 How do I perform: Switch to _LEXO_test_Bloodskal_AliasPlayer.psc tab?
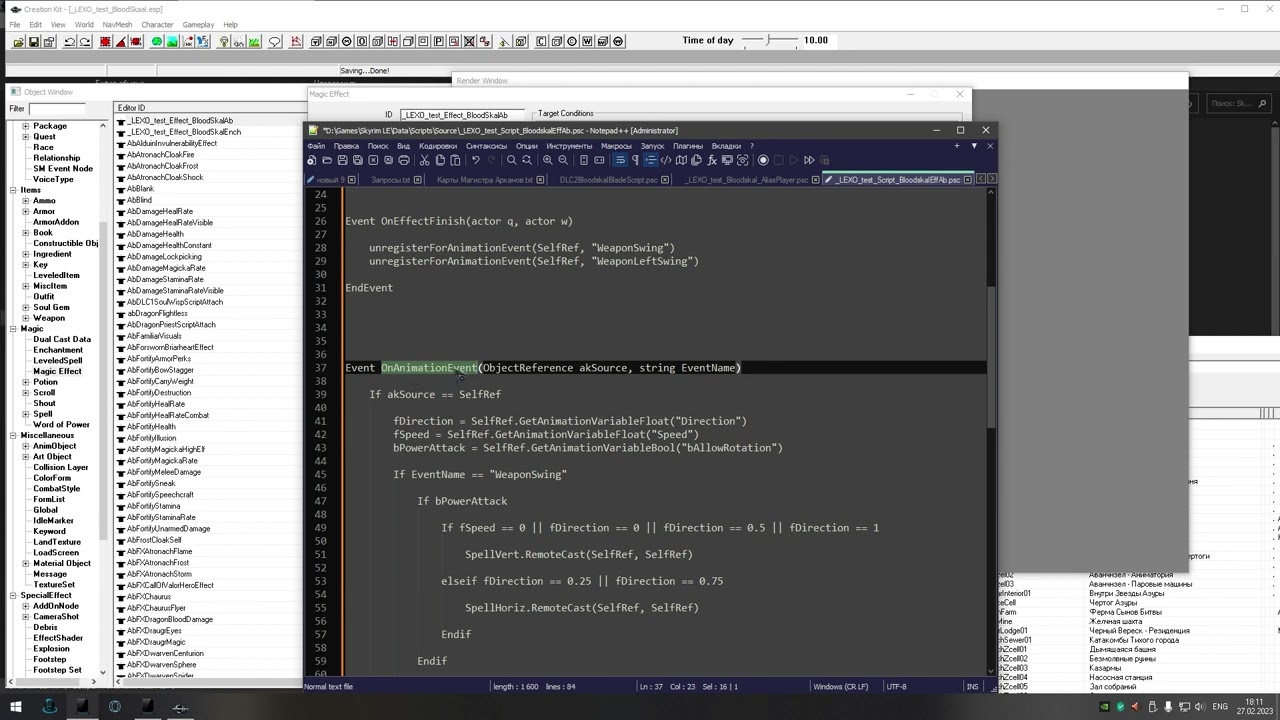click(750, 180)
